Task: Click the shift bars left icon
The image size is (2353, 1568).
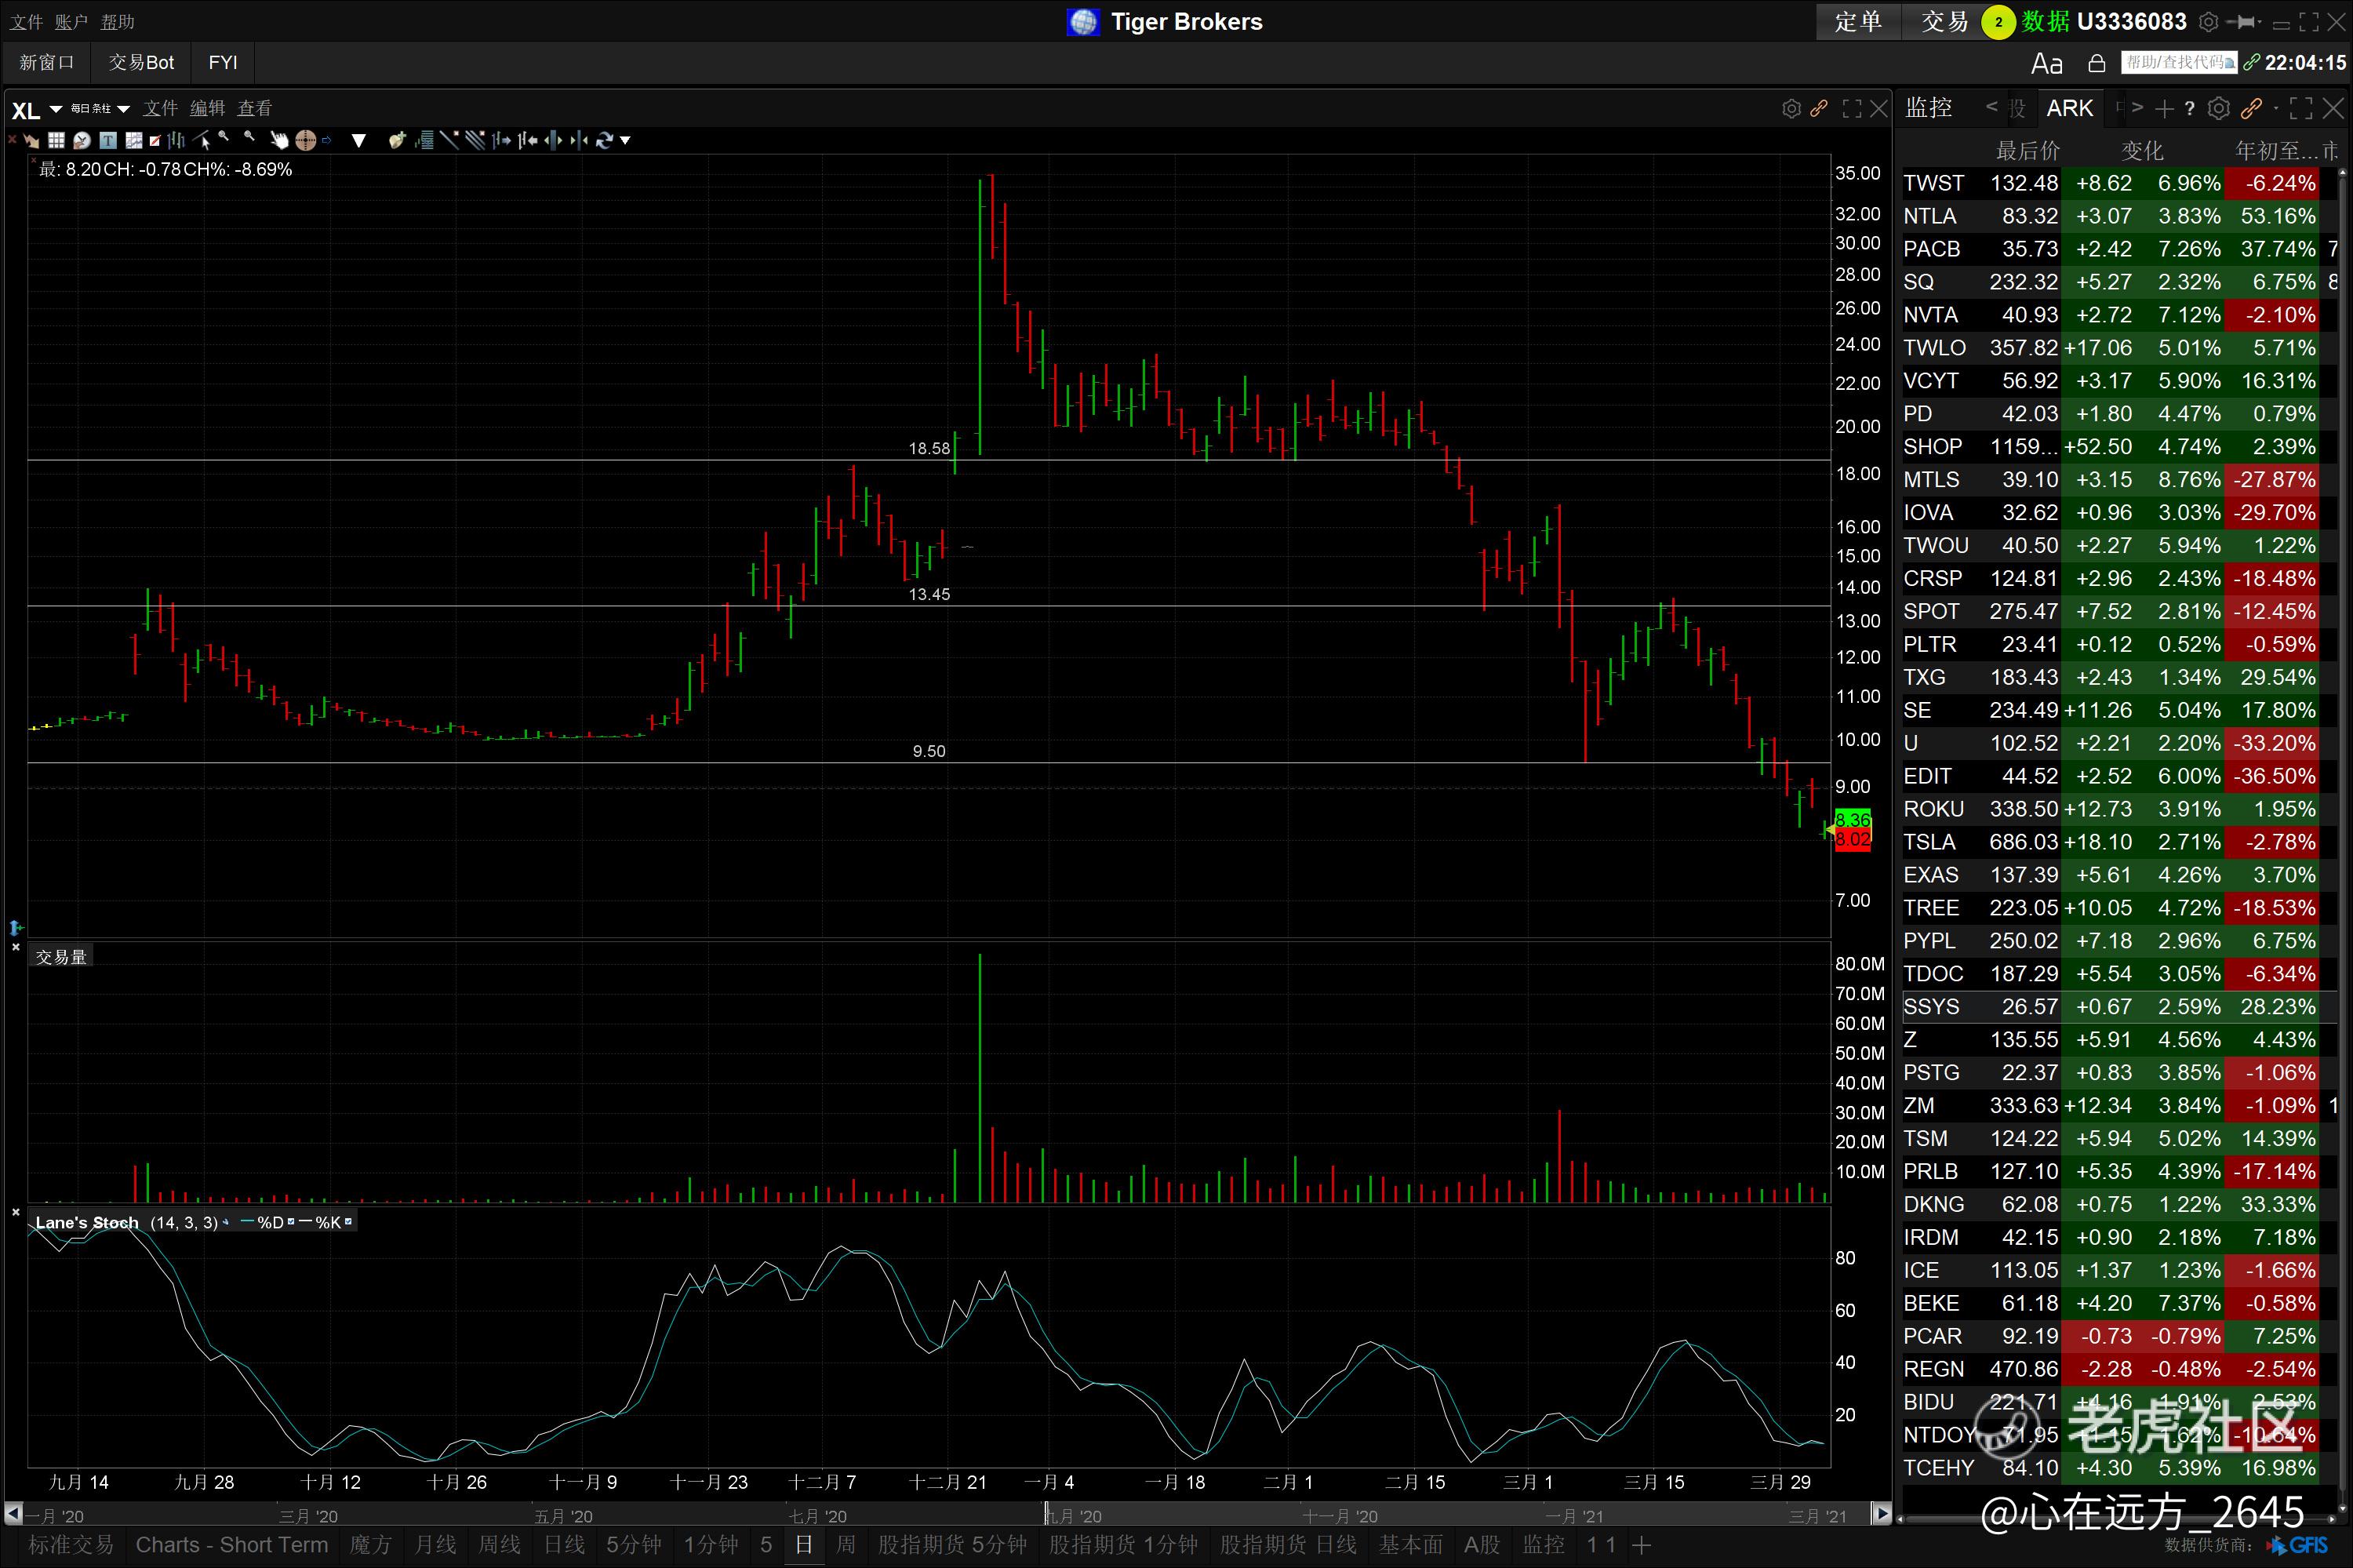Action: tap(528, 141)
